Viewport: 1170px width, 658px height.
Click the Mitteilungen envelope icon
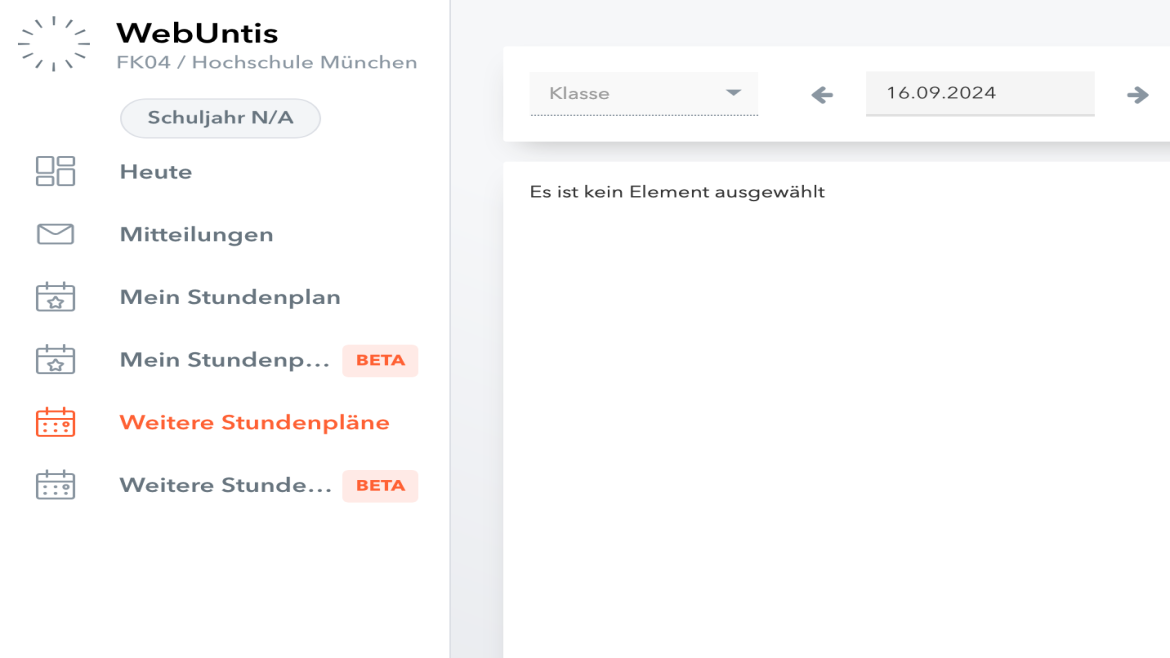(x=55, y=234)
